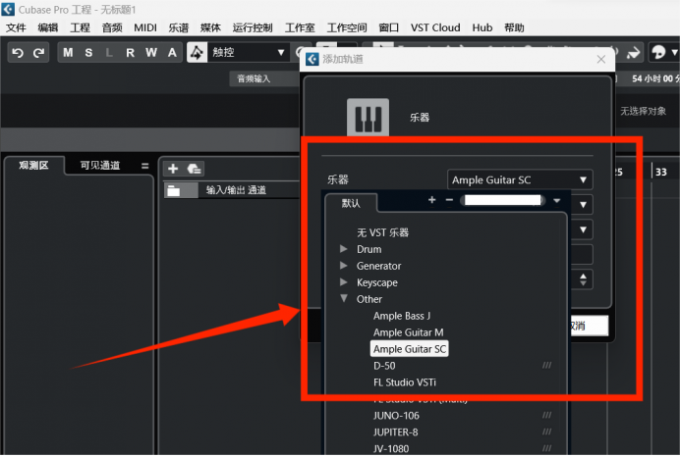Open the 窗口 menu
Image resolution: width=680 pixels, height=456 pixels.
tap(389, 28)
